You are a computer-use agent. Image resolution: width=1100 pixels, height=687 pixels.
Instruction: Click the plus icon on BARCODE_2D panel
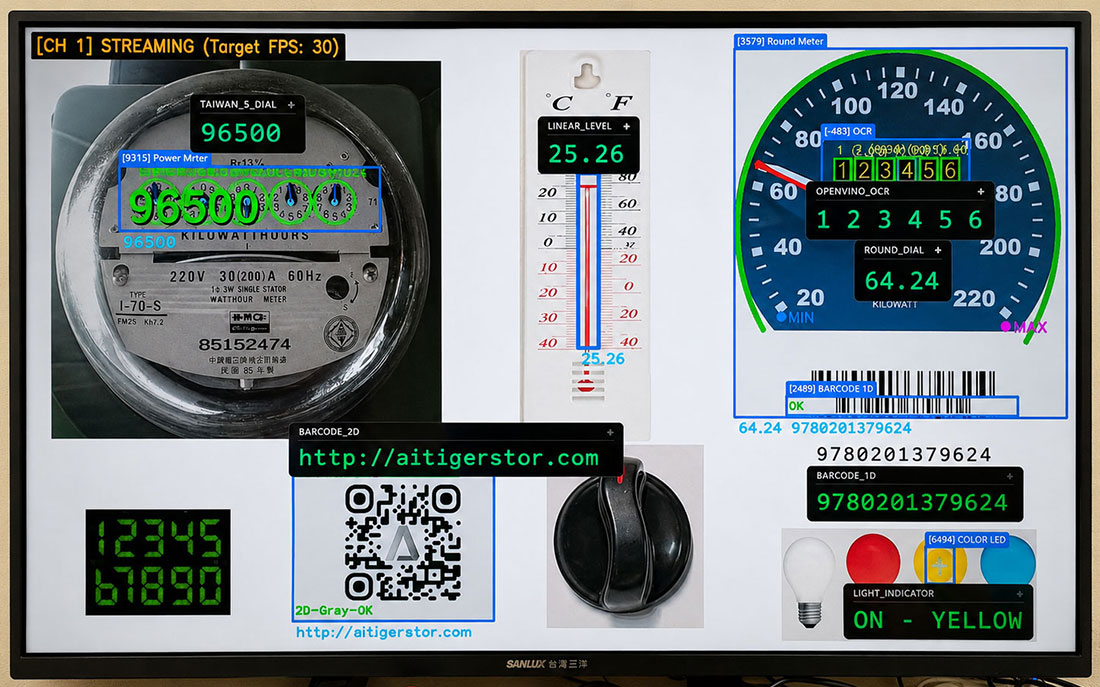click(x=610, y=432)
